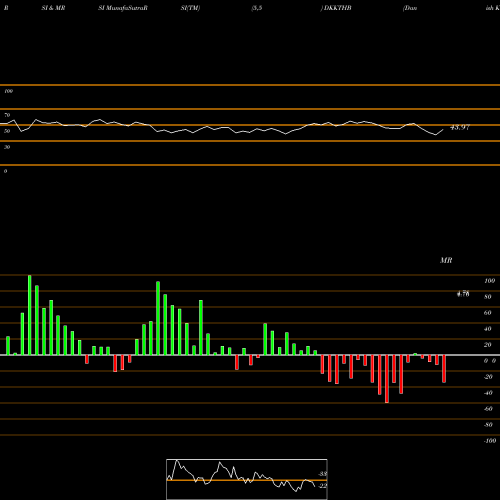Click the '60' label on MR axis
Image resolution: width=500 pixels, height=500 pixels.
488,313
